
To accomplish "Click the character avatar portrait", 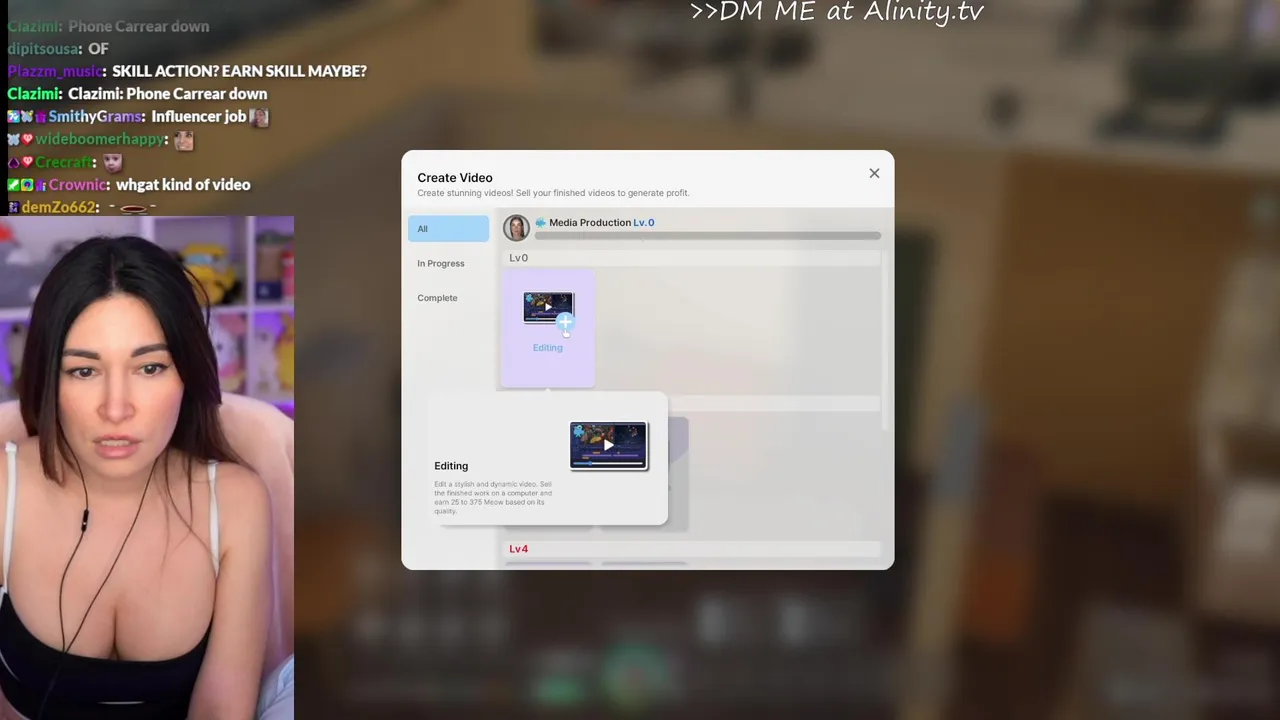I will point(516,228).
